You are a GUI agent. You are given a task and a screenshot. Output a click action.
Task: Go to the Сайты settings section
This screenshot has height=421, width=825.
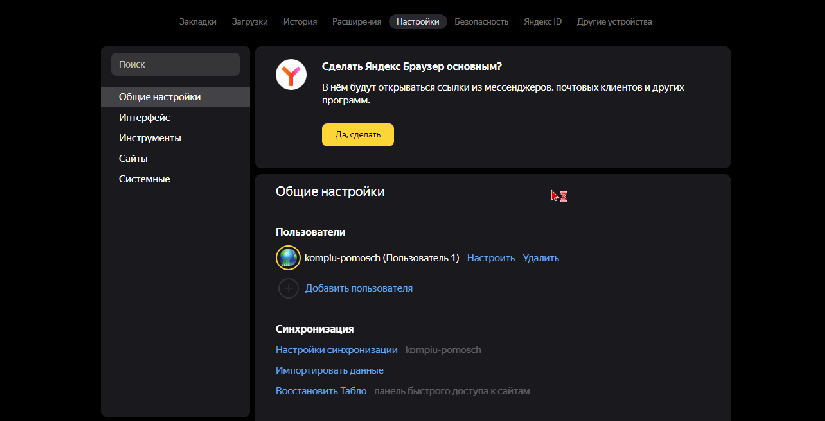click(x=133, y=158)
